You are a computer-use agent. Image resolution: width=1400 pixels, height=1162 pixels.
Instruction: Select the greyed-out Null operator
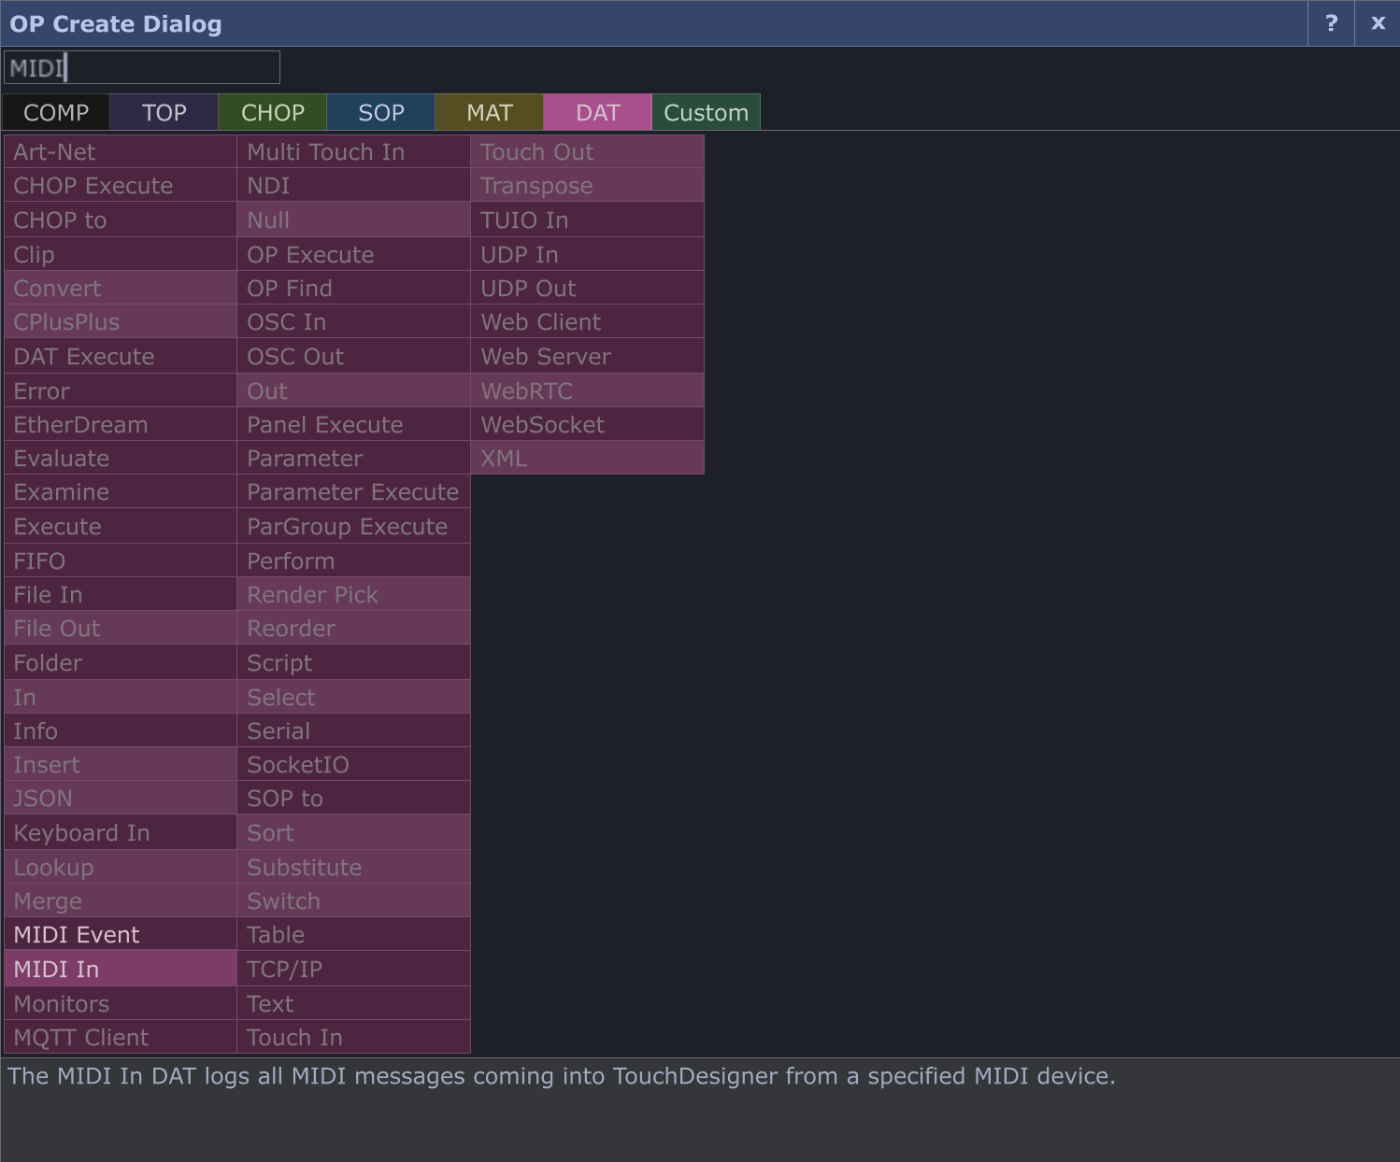[353, 220]
